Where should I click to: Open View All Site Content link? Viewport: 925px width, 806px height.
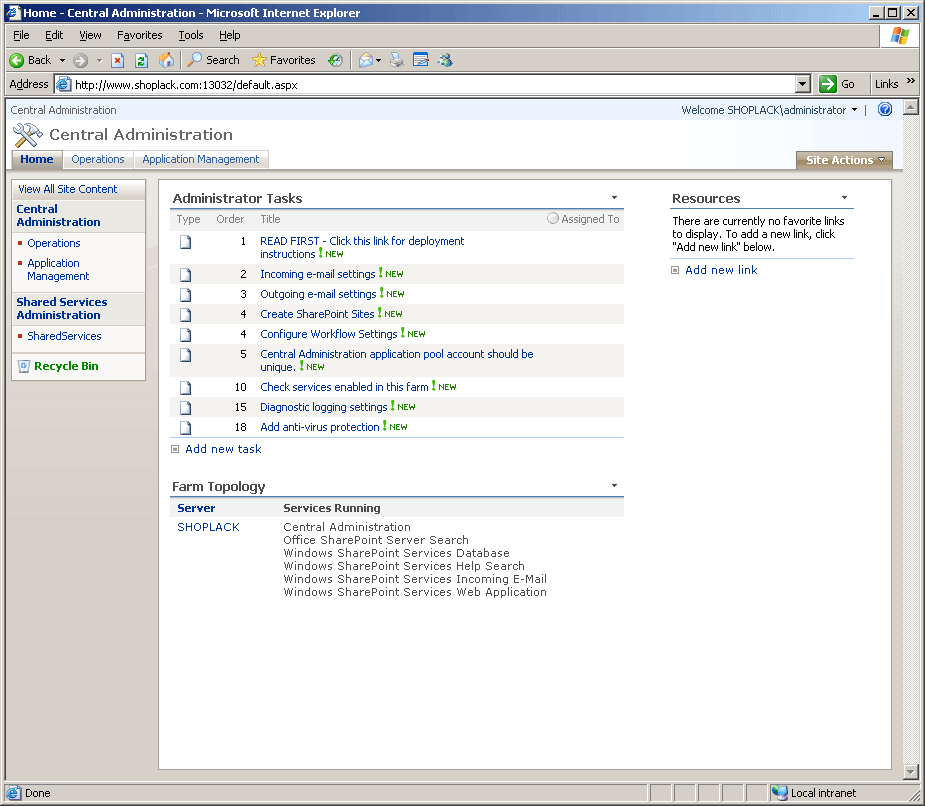pyautogui.click(x=68, y=189)
